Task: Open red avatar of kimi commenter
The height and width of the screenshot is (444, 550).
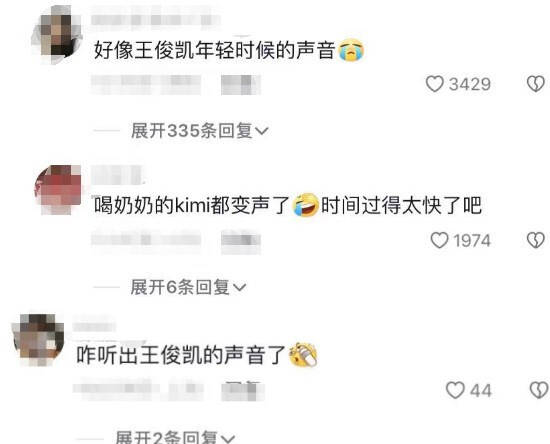Action: (x=58, y=189)
